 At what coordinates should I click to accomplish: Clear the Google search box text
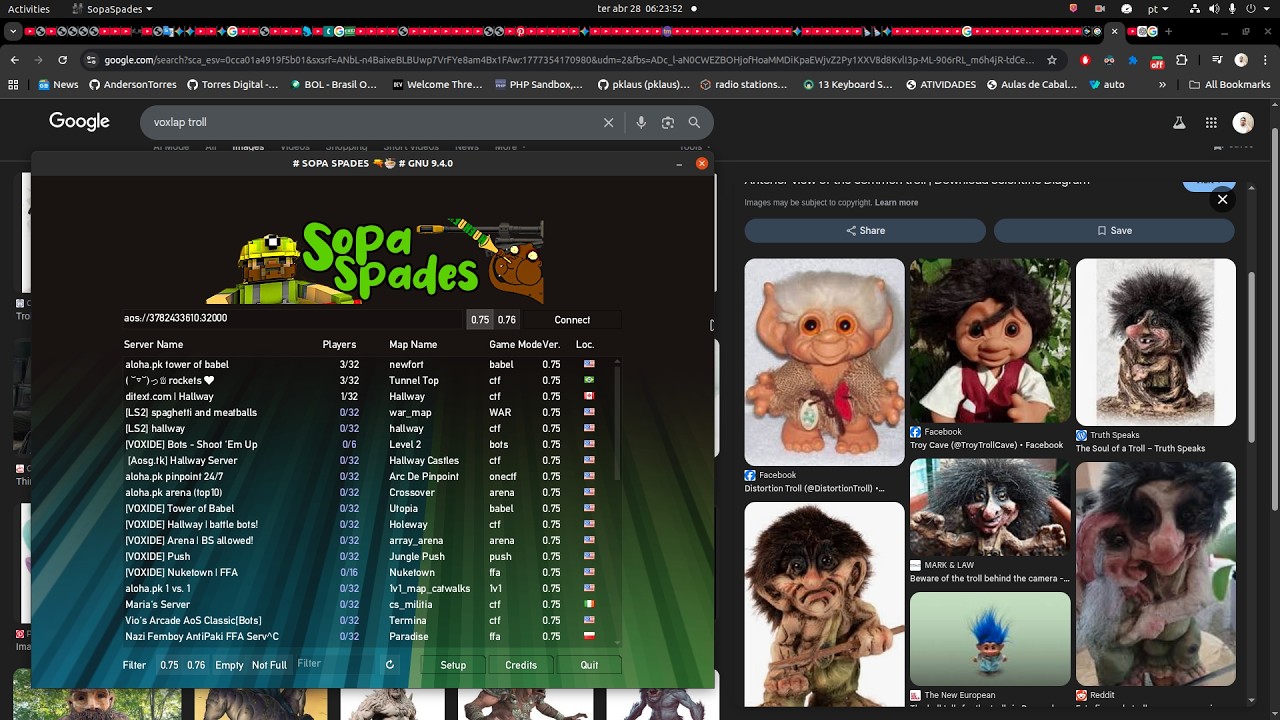coord(608,123)
